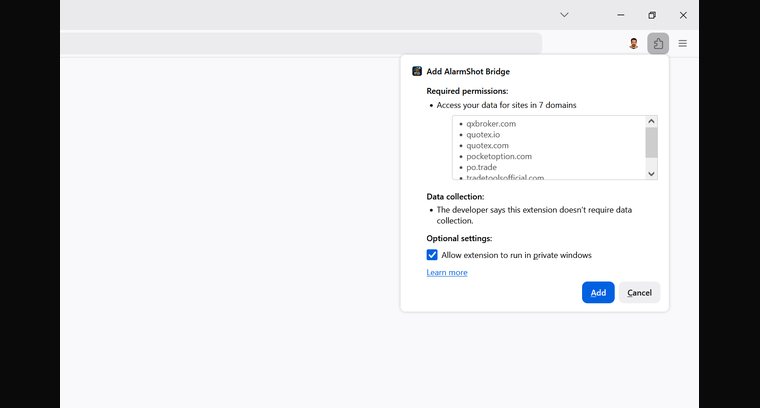The width and height of the screenshot is (760, 408).
Task: Click the Required permissions heading
Action: [x=467, y=91]
